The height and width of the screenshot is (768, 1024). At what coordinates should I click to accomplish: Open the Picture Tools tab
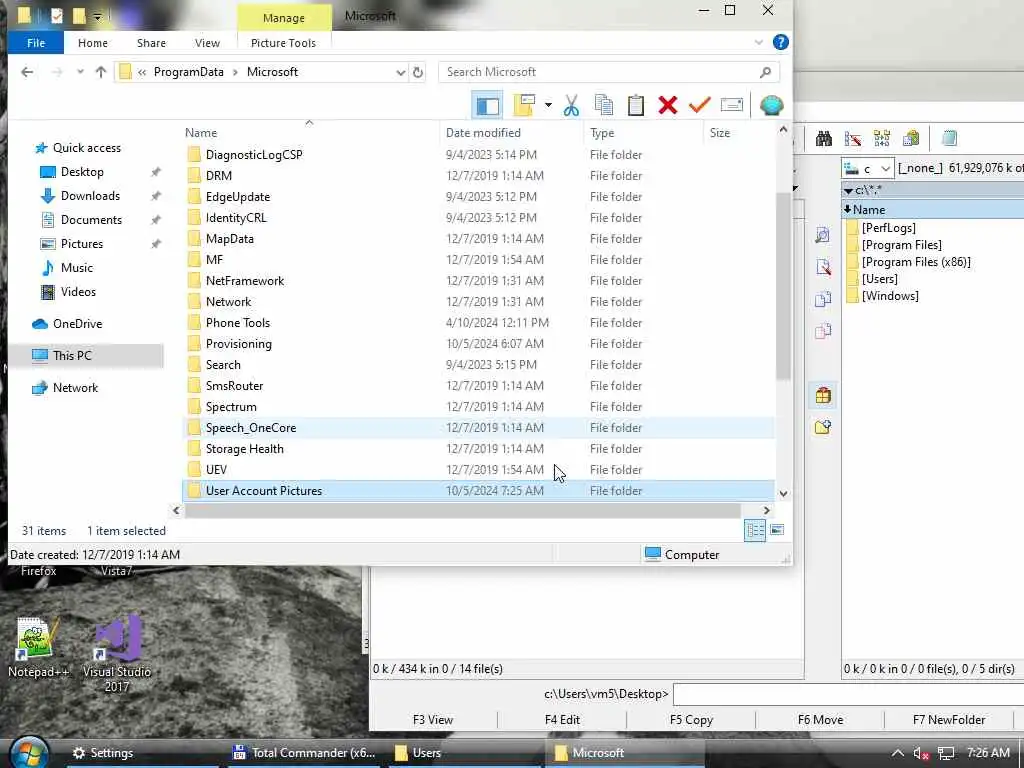coord(283,43)
